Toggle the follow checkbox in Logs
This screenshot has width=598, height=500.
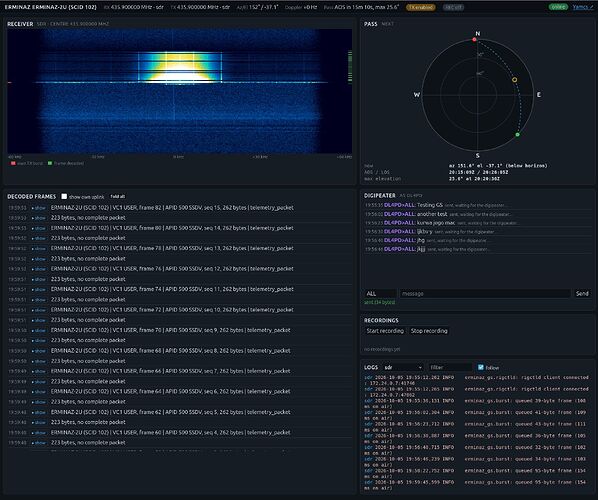click(x=481, y=367)
